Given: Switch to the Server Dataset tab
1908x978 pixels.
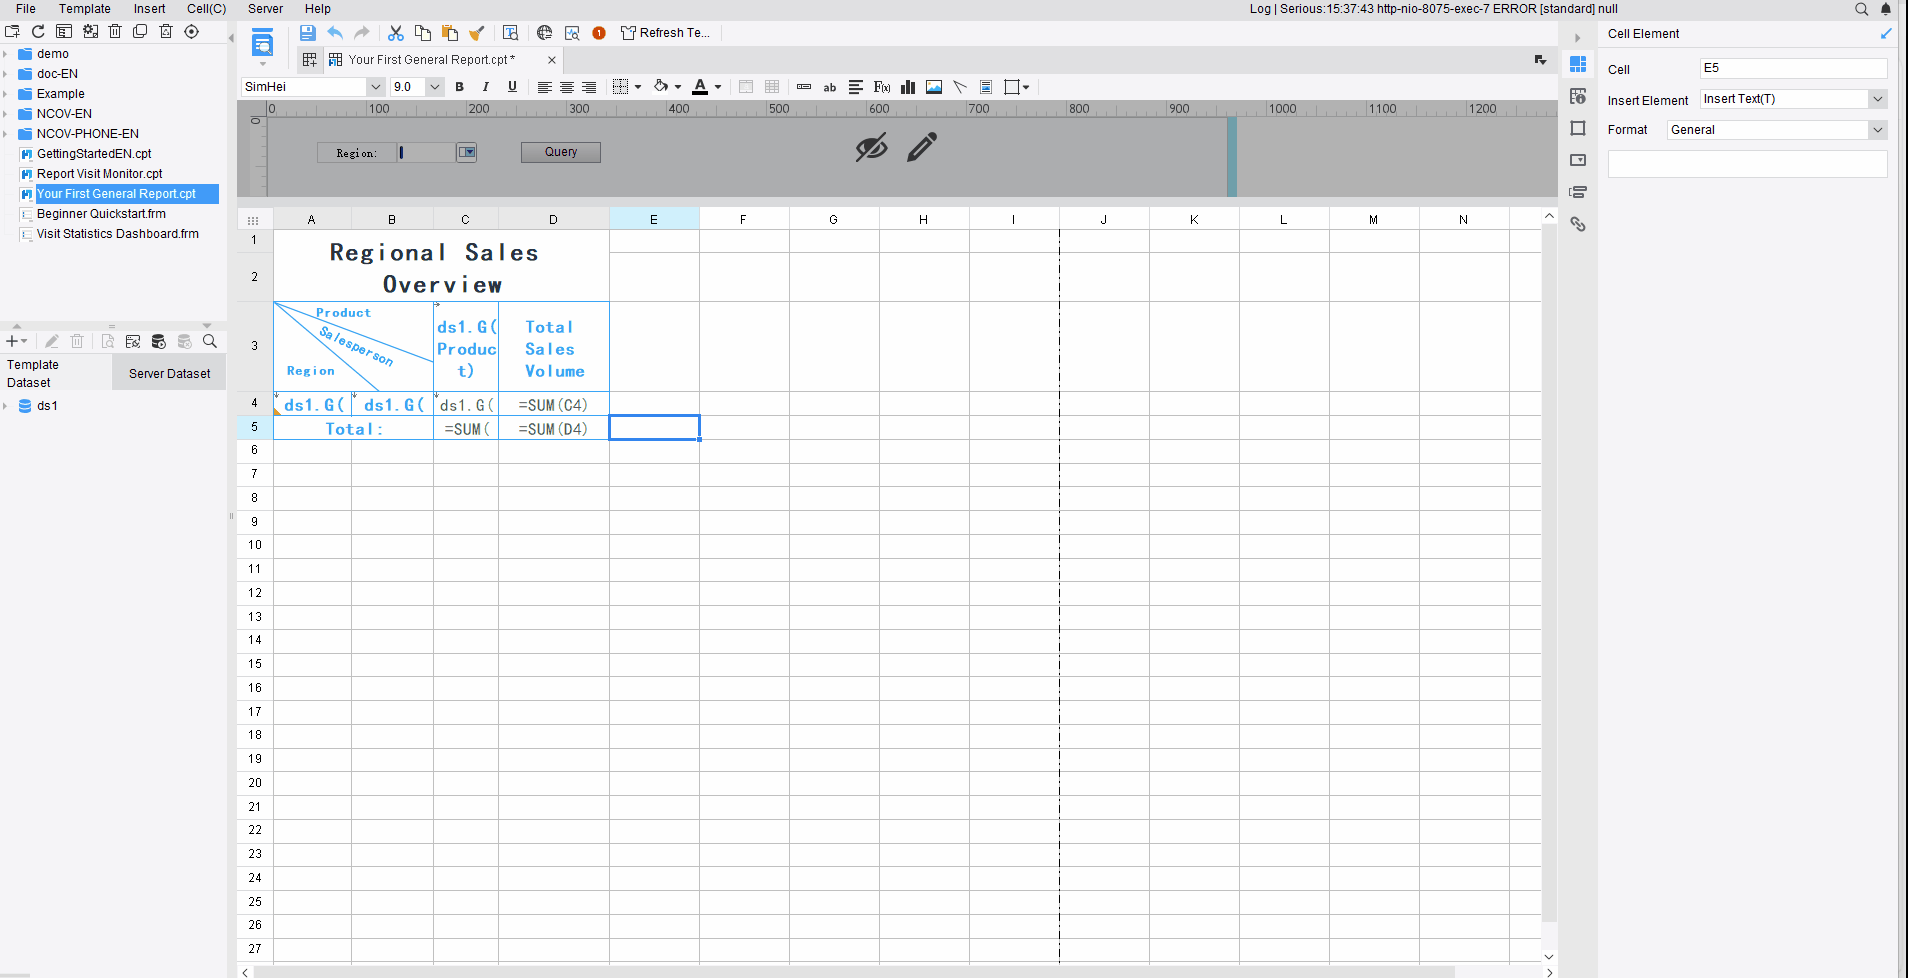Looking at the screenshot, I should coord(169,374).
